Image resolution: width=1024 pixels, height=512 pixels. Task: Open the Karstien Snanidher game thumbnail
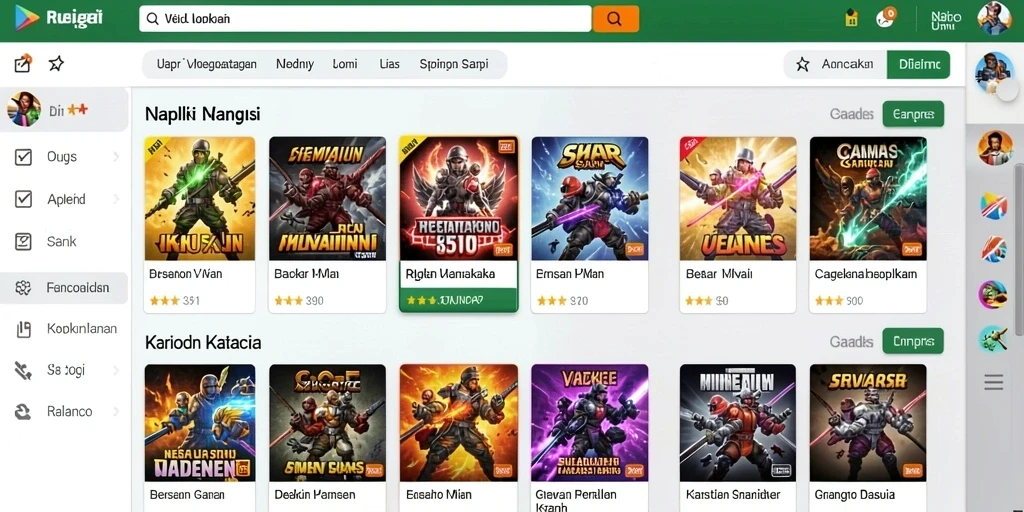point(738,423)
